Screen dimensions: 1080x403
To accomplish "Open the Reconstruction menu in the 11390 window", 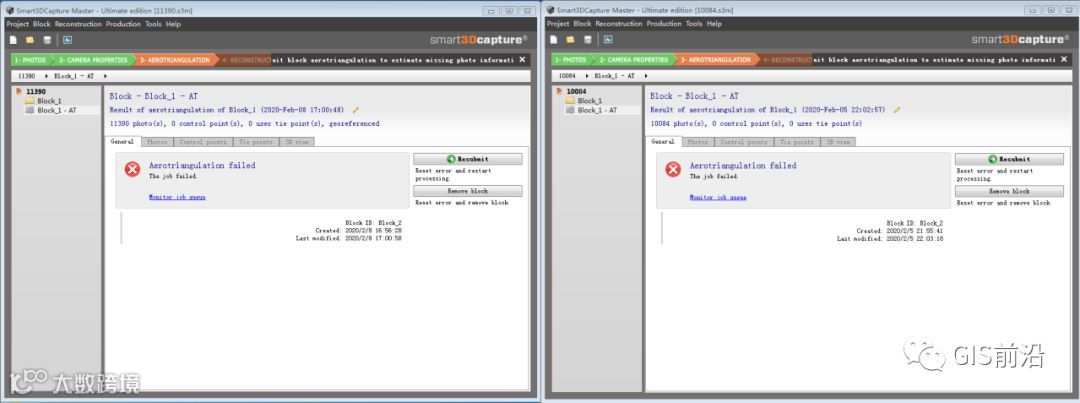I will pyautogui.click(x=78, y=24).
